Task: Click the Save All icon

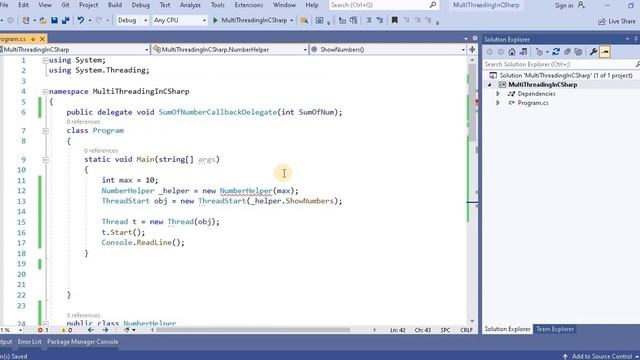Action: click(65, 20)
